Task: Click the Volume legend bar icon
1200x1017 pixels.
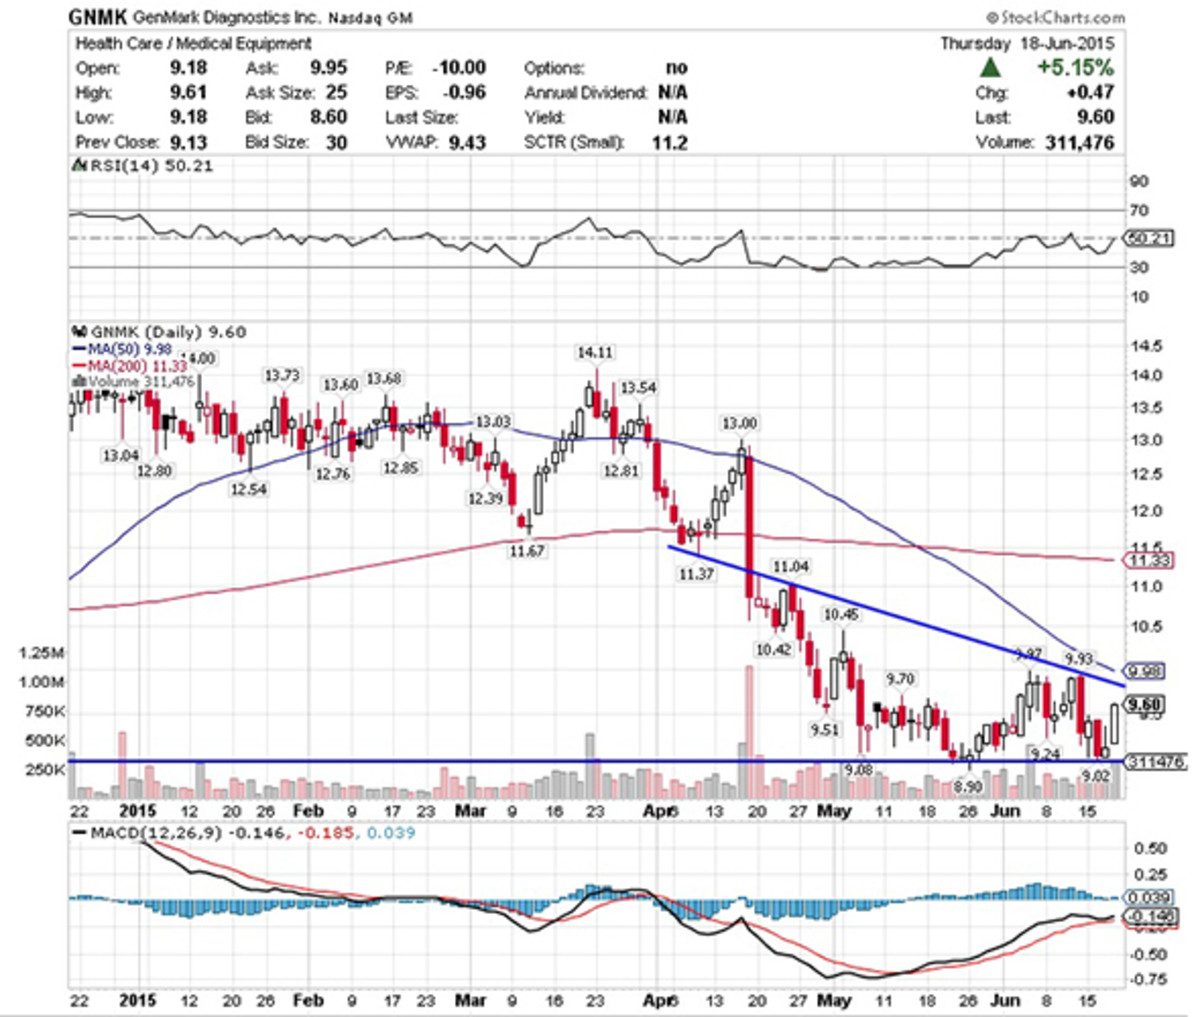Action: point(80,382)
